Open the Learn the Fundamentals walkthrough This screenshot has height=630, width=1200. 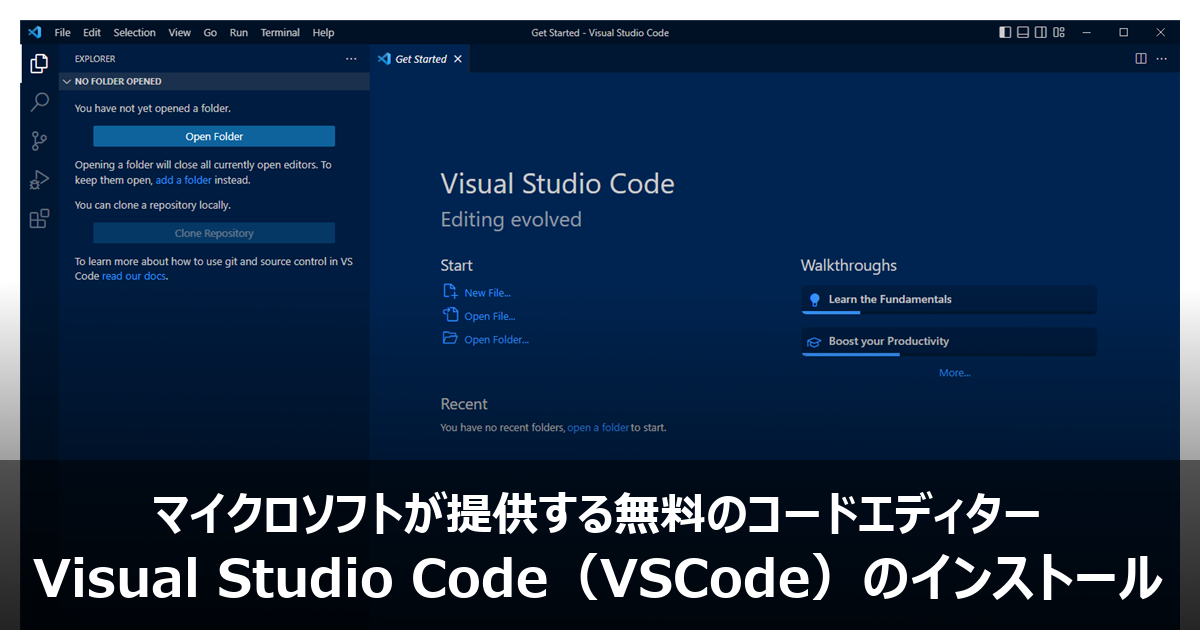click(x=949, y=300)
